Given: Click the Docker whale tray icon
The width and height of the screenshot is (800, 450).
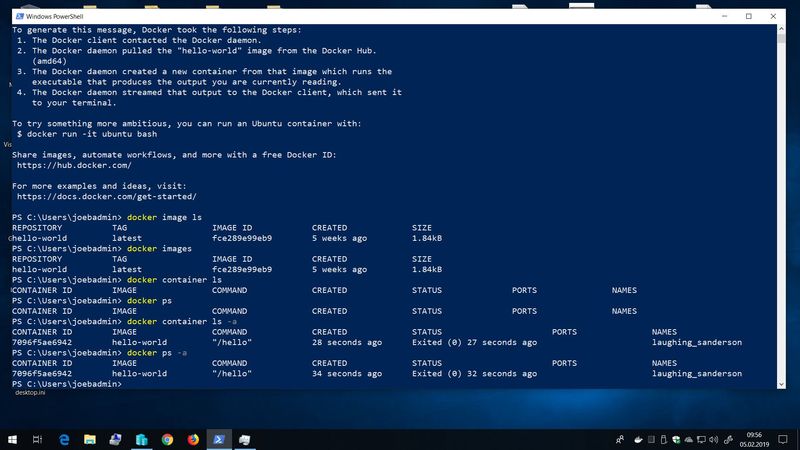Looking at the screenshot, I should tap(638, 439).
